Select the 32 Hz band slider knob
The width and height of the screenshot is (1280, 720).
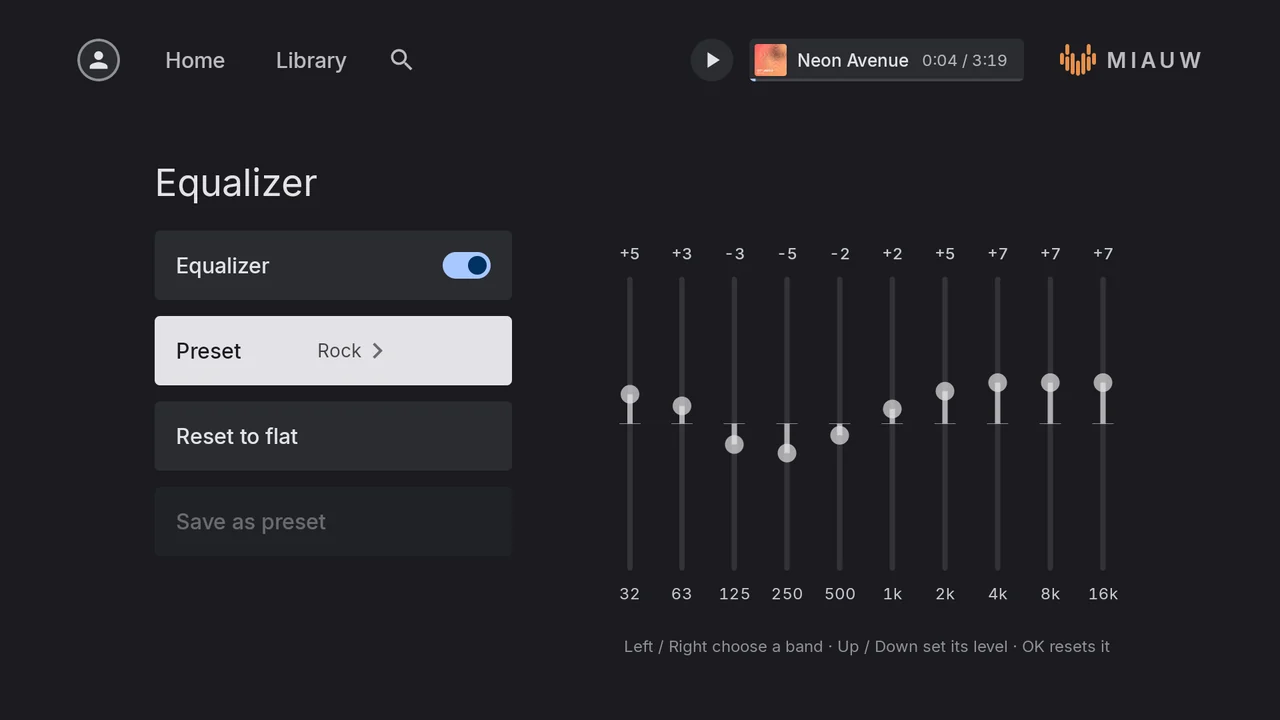coord(629,395)
